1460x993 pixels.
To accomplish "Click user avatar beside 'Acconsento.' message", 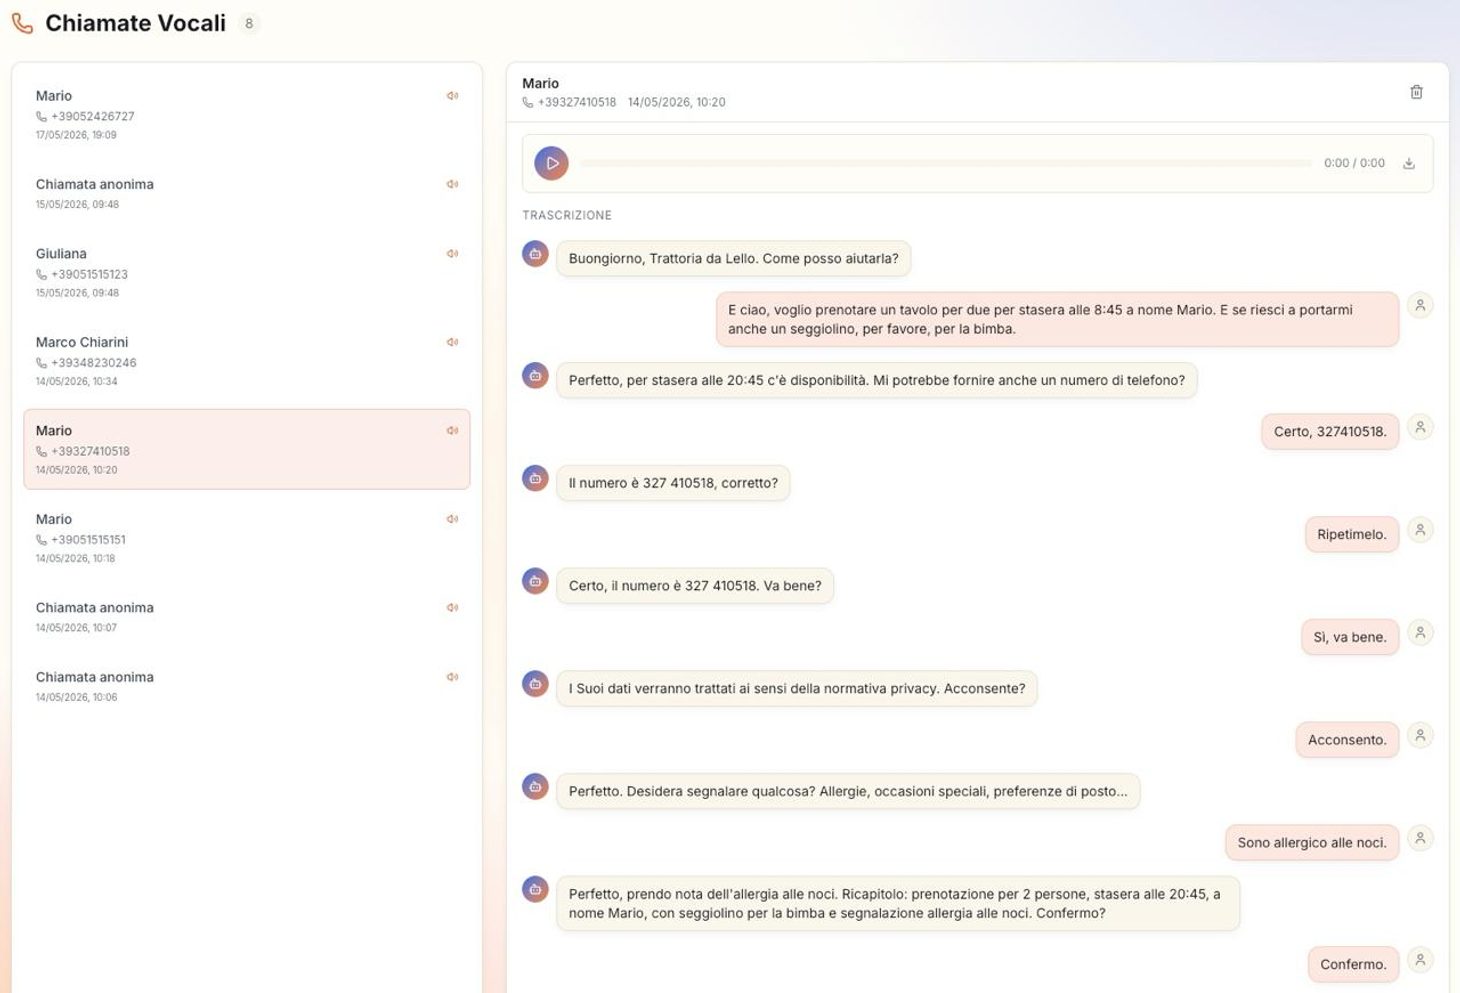I will [x=1420, y=735].
